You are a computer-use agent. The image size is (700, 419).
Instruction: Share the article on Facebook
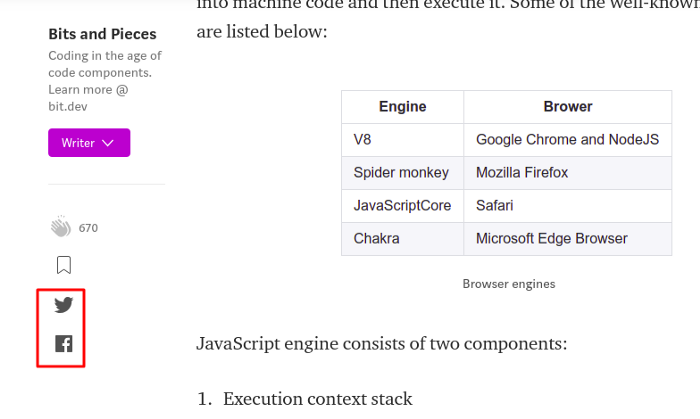tap(64, 344)
